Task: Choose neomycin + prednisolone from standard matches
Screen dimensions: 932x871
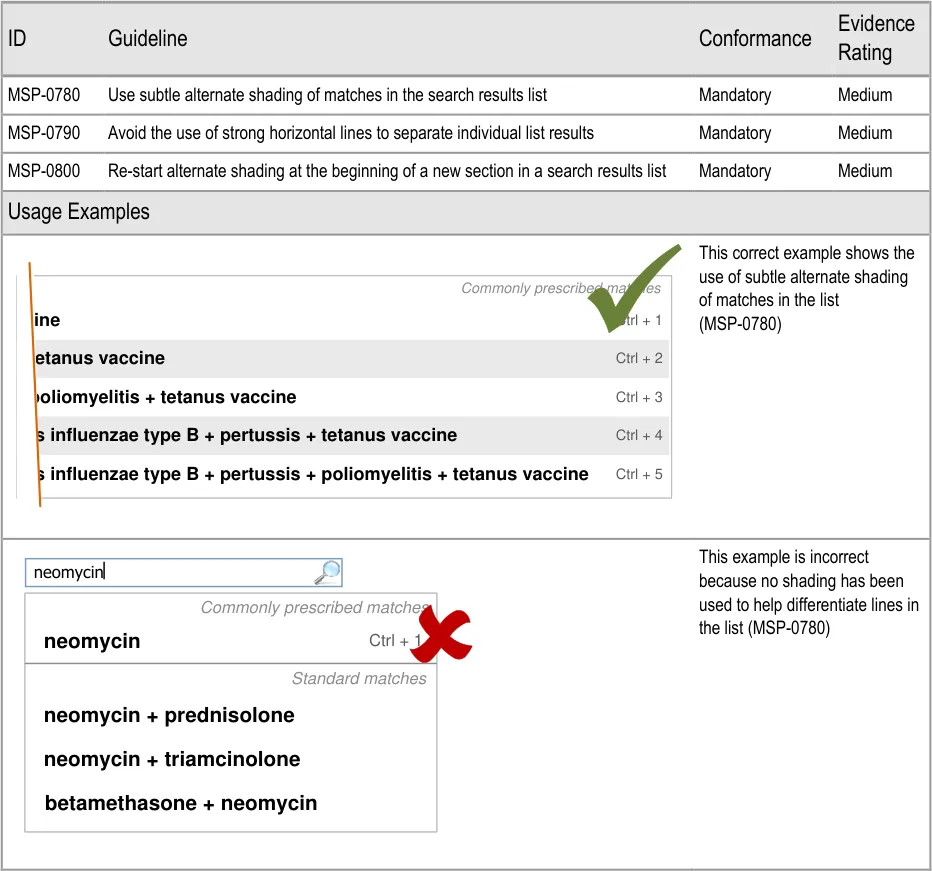Action: click(x=169, y=715)
